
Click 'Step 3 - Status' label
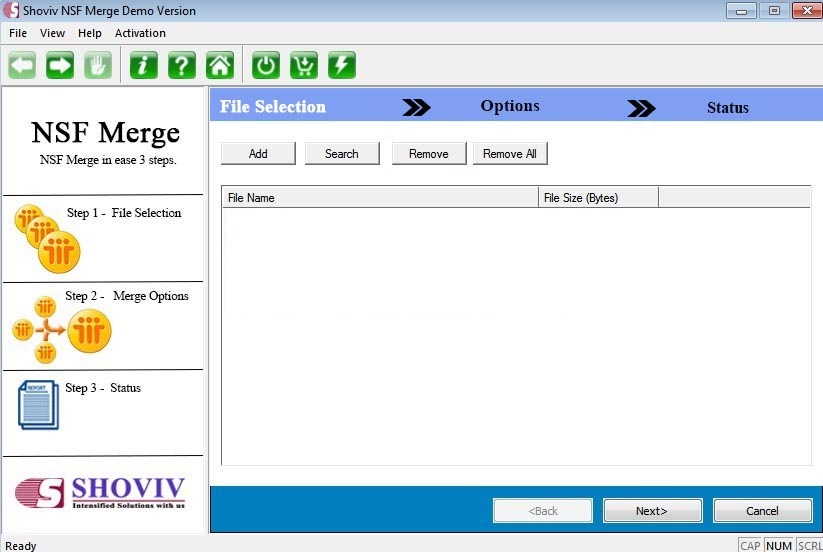point(103,388)
